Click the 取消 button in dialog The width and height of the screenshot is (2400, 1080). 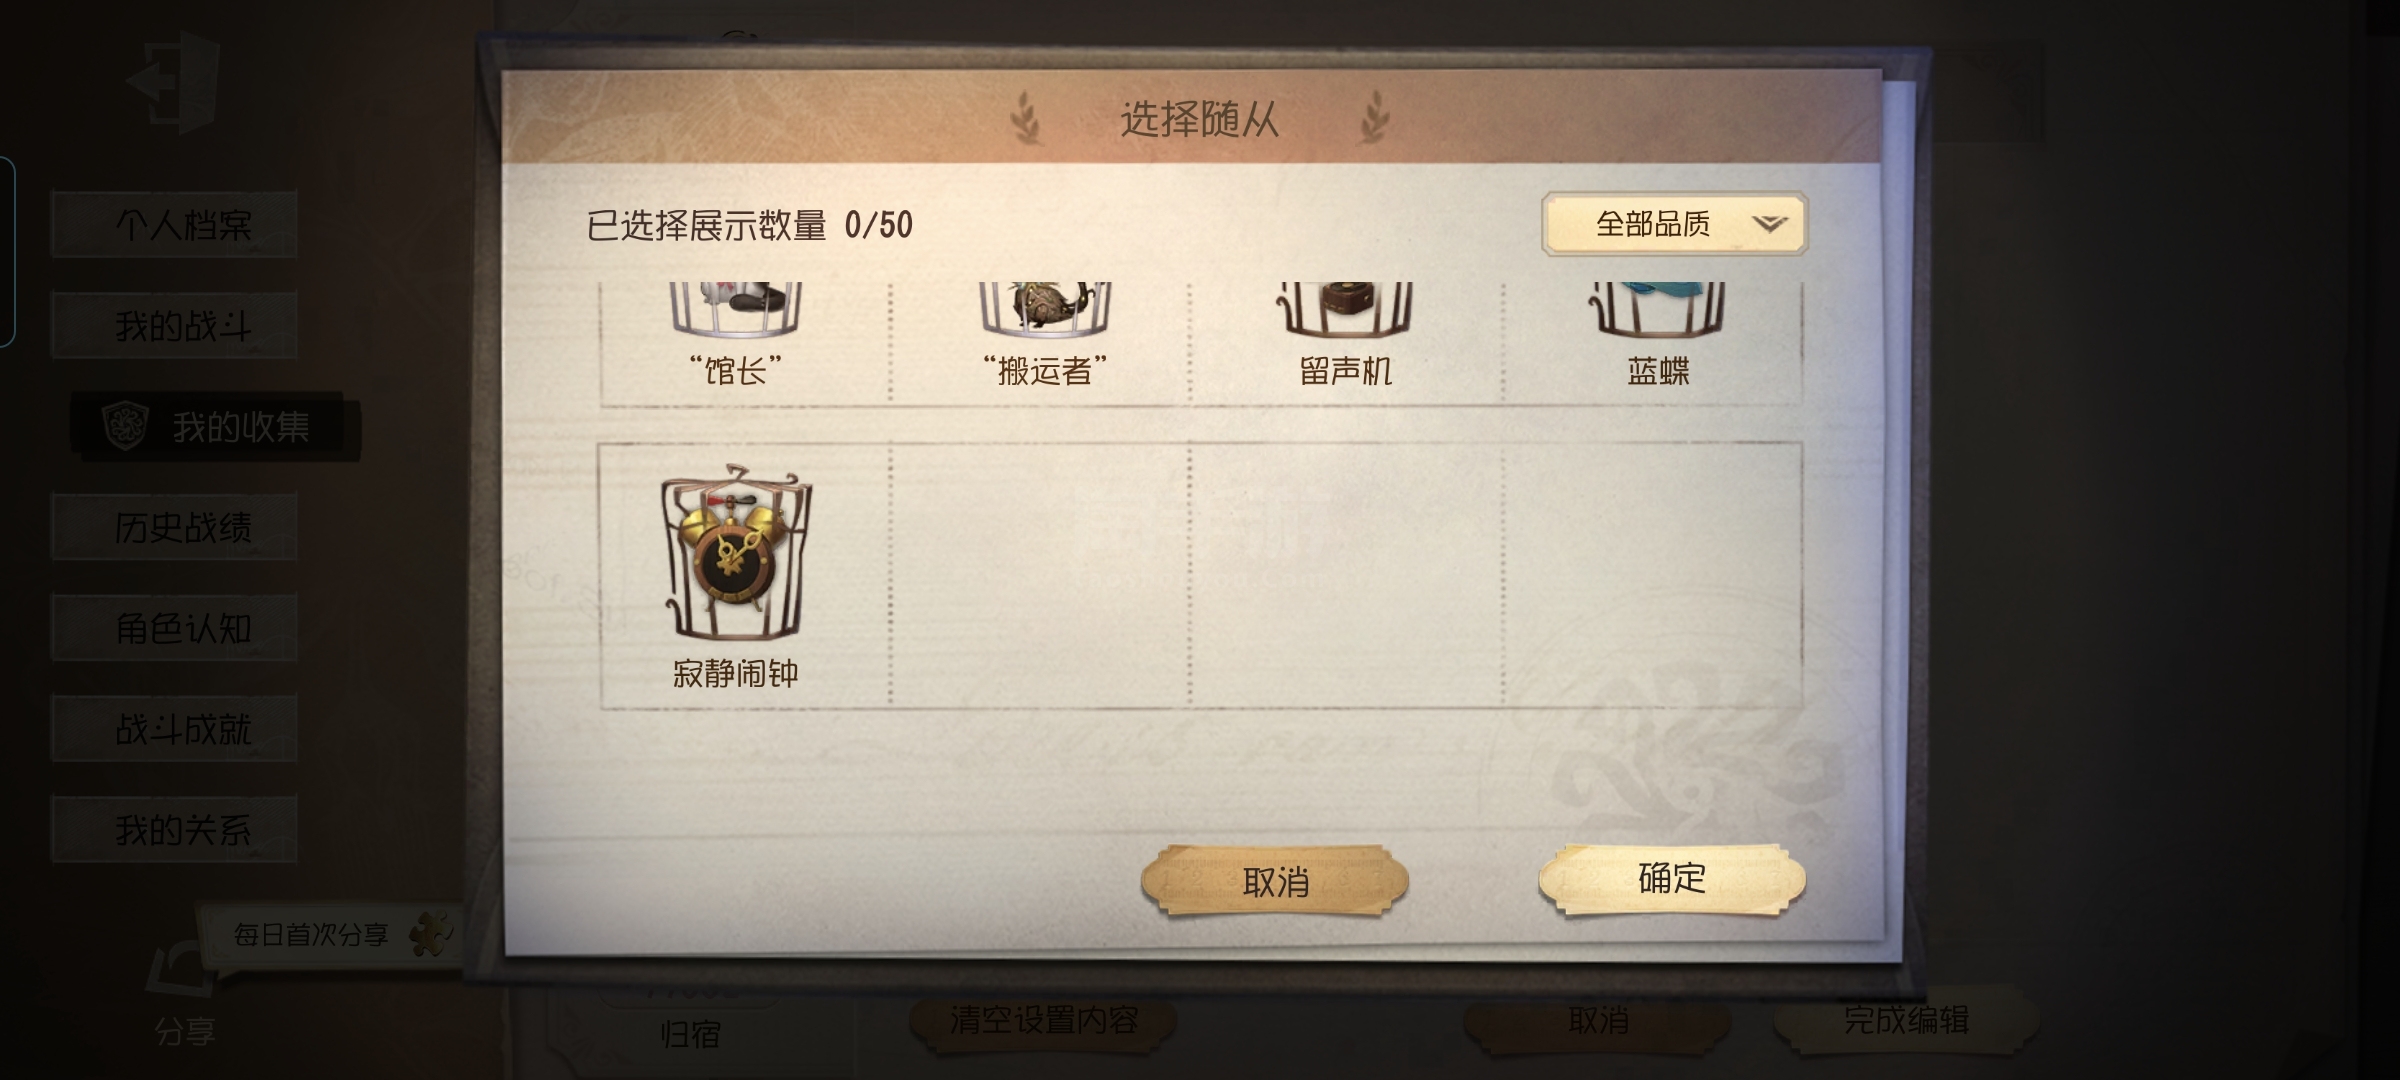1275,881
